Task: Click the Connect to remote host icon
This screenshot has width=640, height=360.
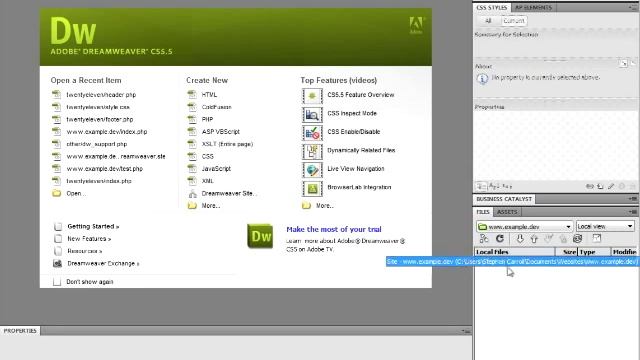Action: point(484,239)
